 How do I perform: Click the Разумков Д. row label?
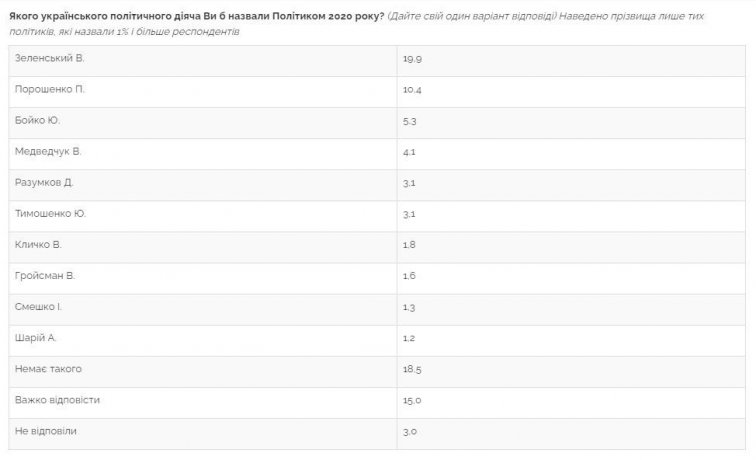[45, 183]
